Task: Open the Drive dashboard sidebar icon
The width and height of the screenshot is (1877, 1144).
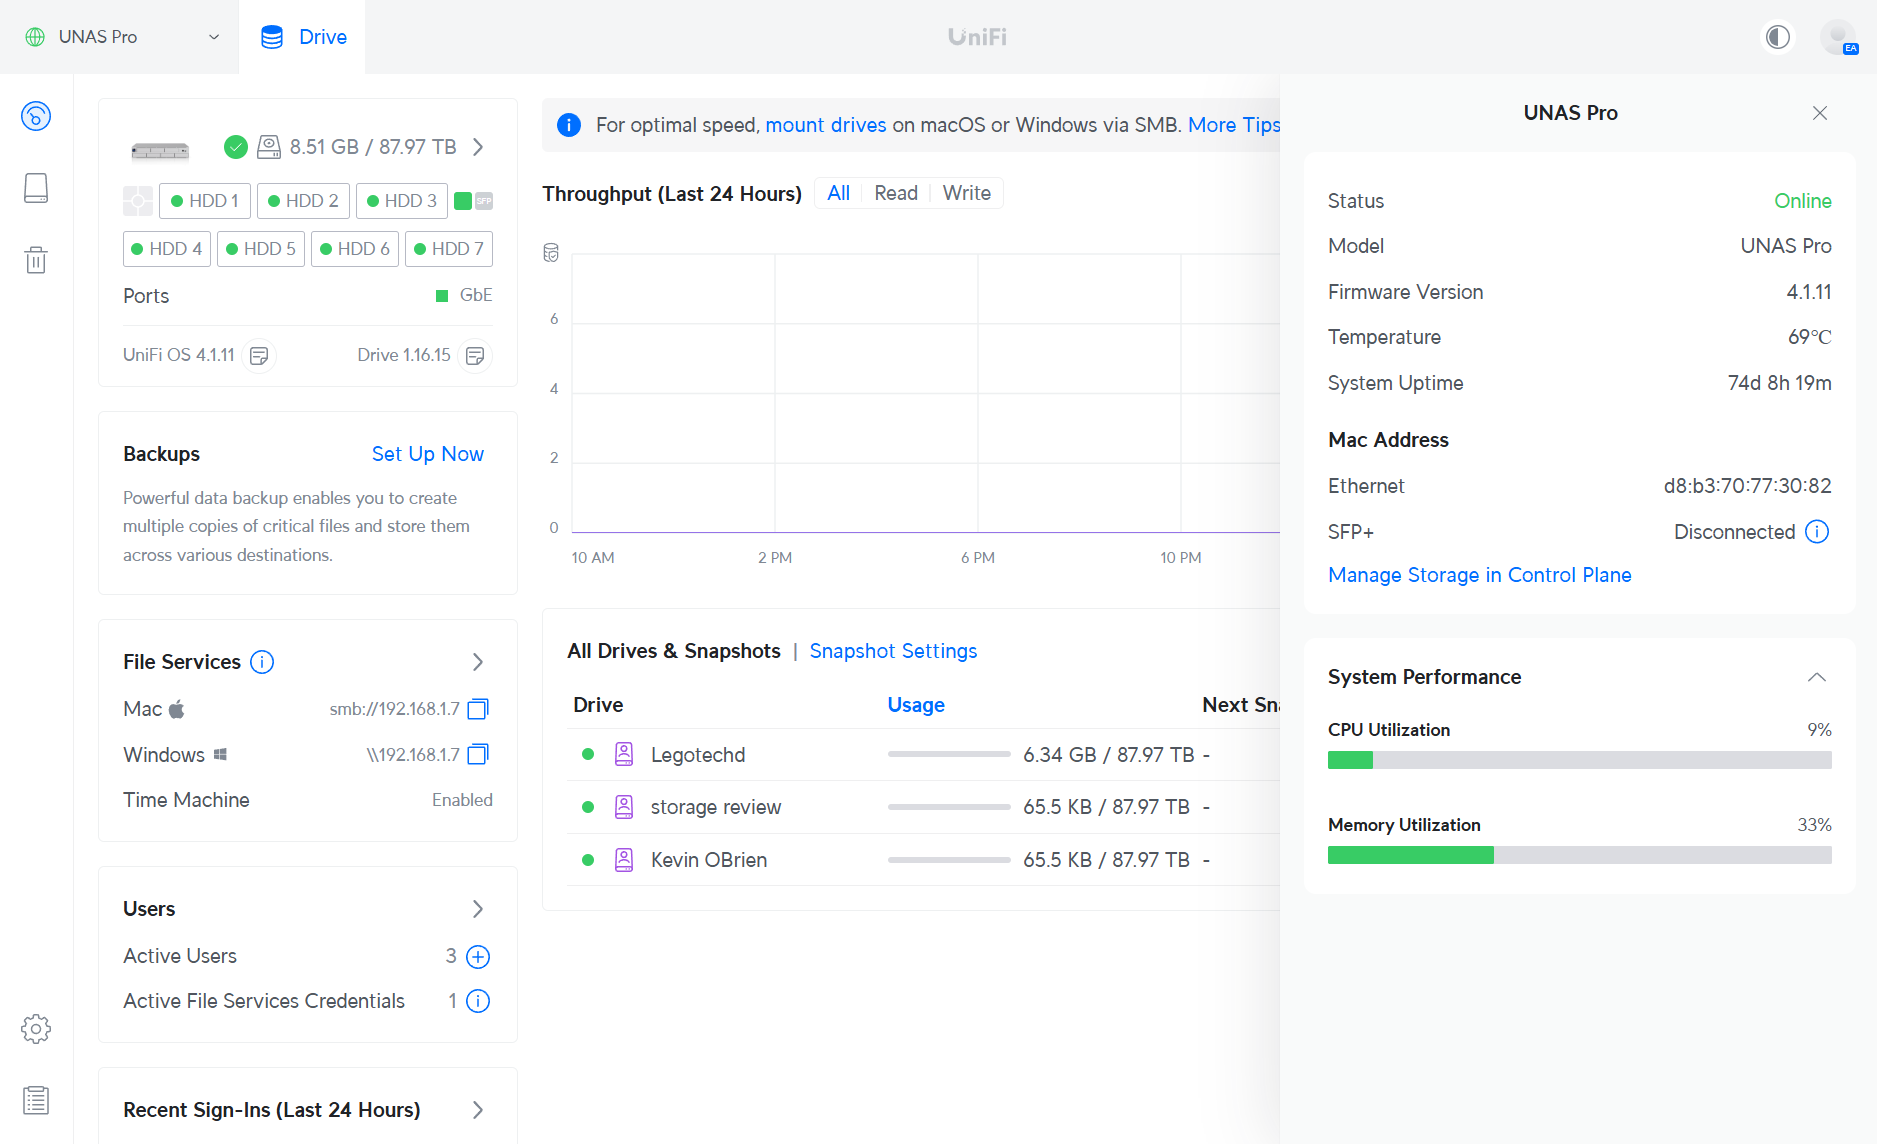Action: pos(36,116)
